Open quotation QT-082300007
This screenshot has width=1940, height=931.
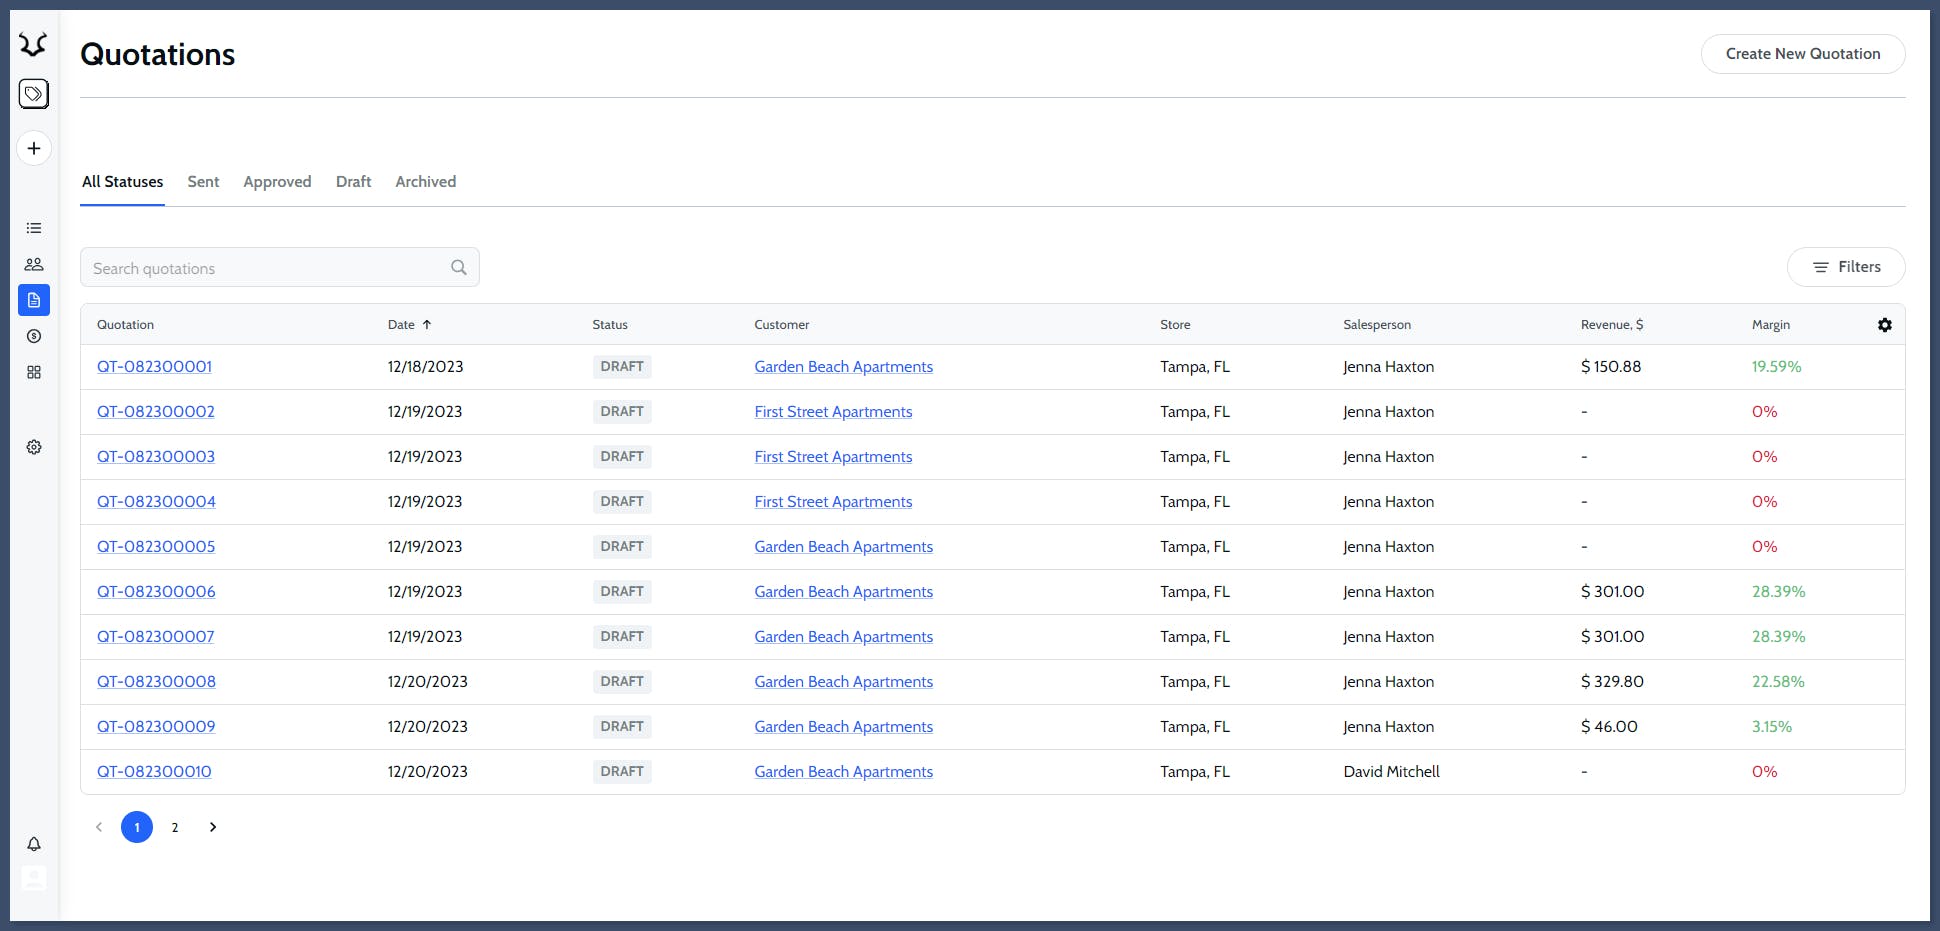(155, 637)
